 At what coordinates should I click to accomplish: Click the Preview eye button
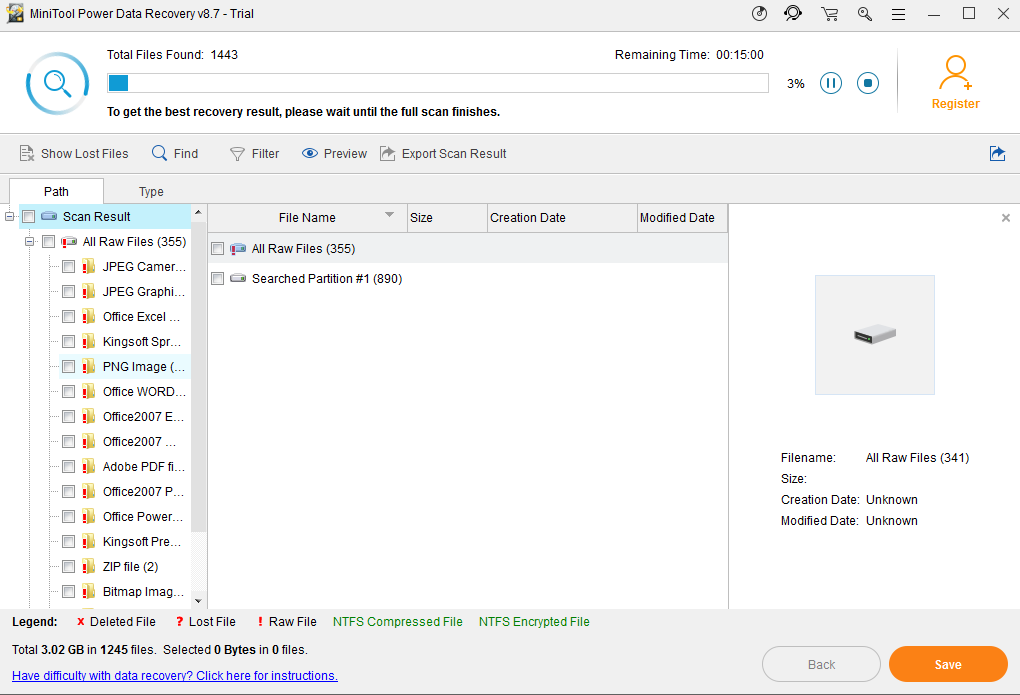pos(334,154)
